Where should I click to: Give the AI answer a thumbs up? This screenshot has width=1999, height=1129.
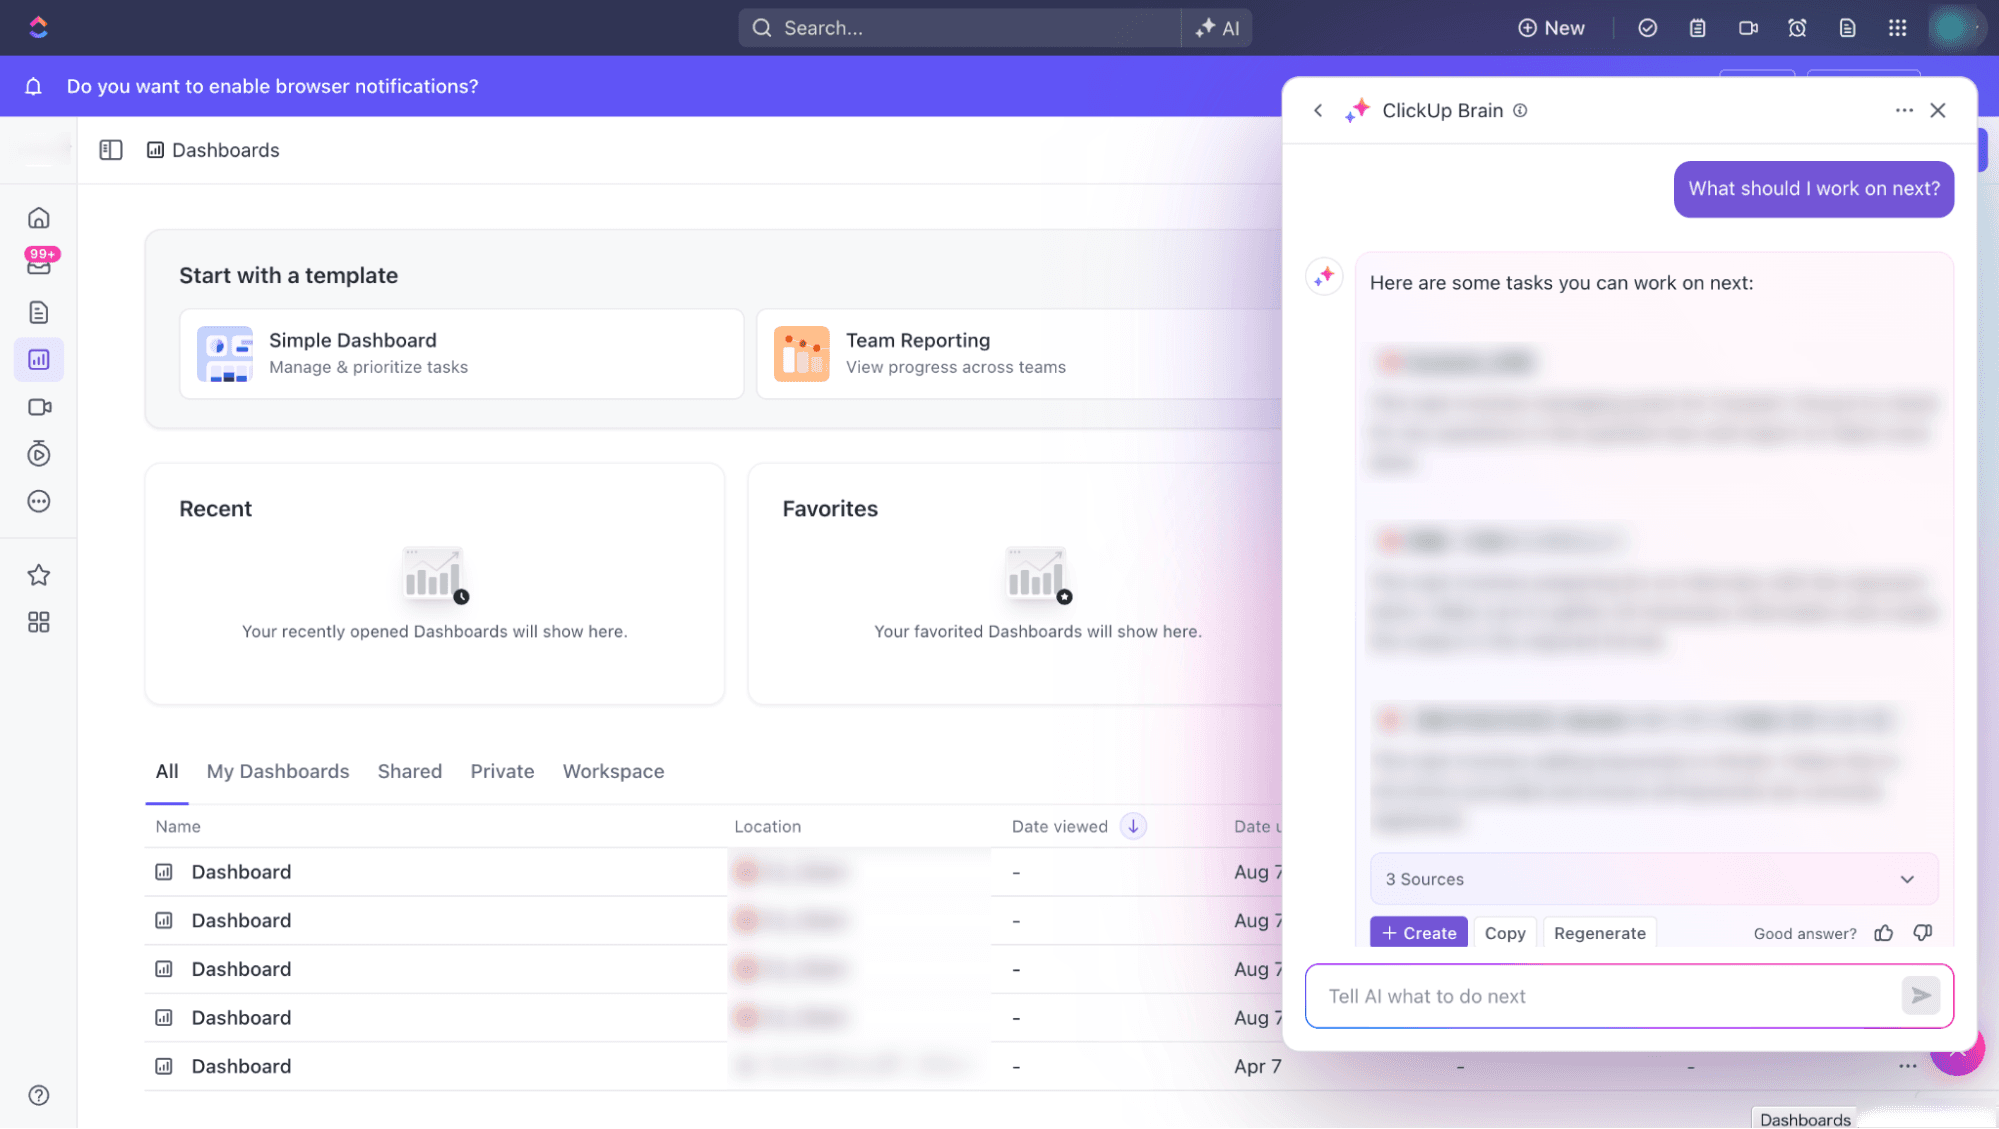coord(1884,933)
